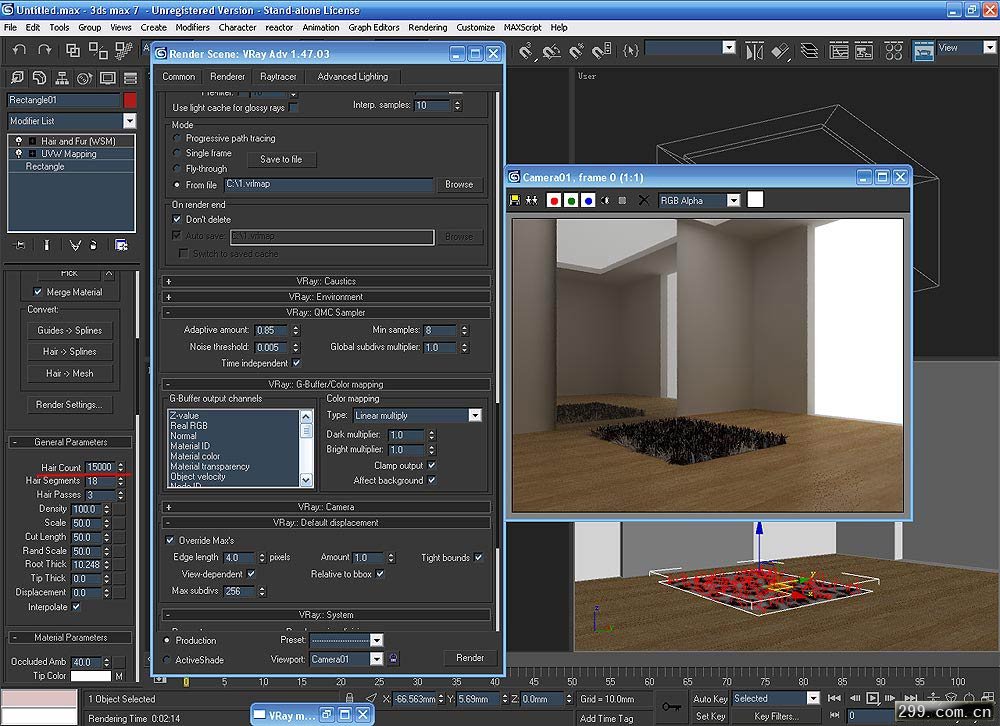This screenshot has width=1000, height=726.
Task: Toggle the 3D Snaps magnet icon
Action: pos(526,50)
